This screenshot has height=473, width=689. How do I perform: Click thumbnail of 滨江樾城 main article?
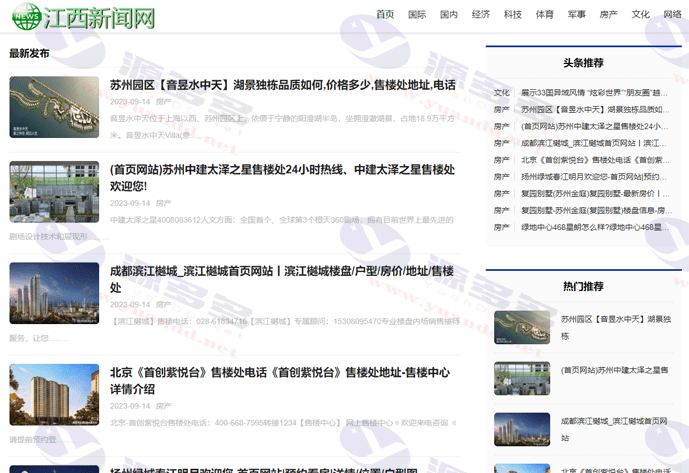click(x=54, y=293)
